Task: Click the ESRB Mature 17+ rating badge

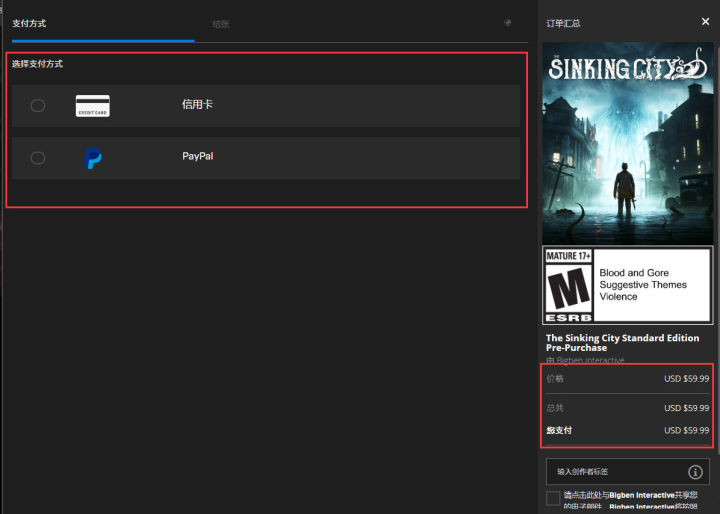Action: coord(567,285)
